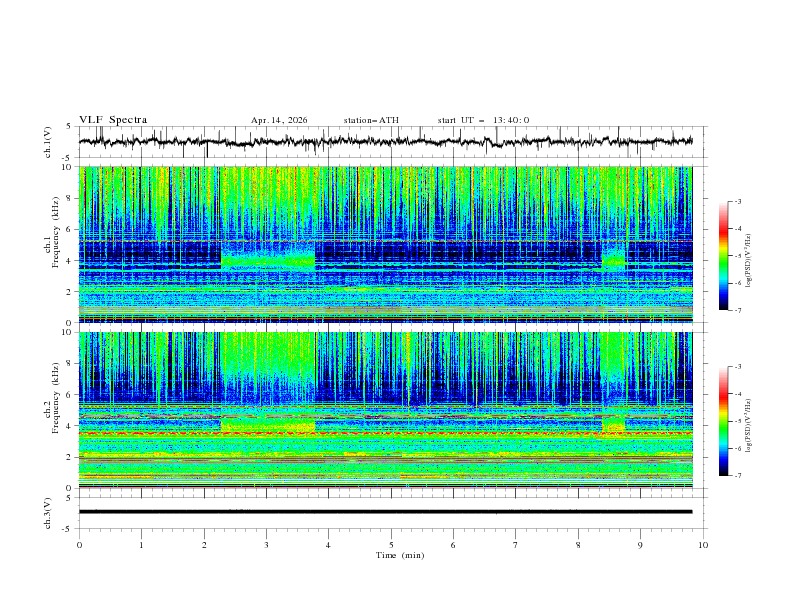Click the "ch.1(V)" axis label
Viewport: 792px width, 612px height.
[x=48, y=142]
